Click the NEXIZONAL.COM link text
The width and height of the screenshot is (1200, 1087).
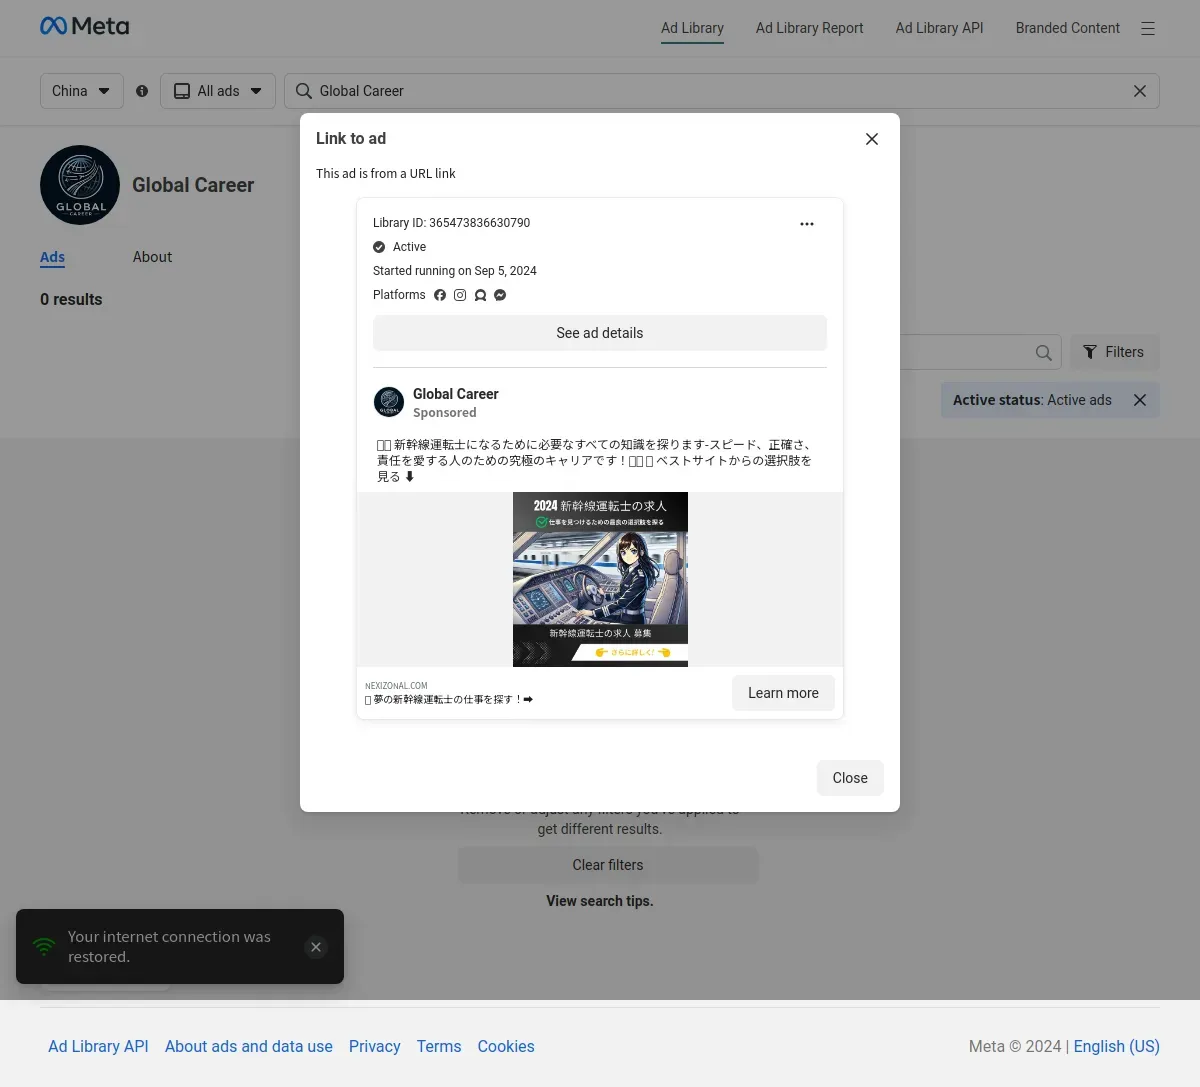396,686
